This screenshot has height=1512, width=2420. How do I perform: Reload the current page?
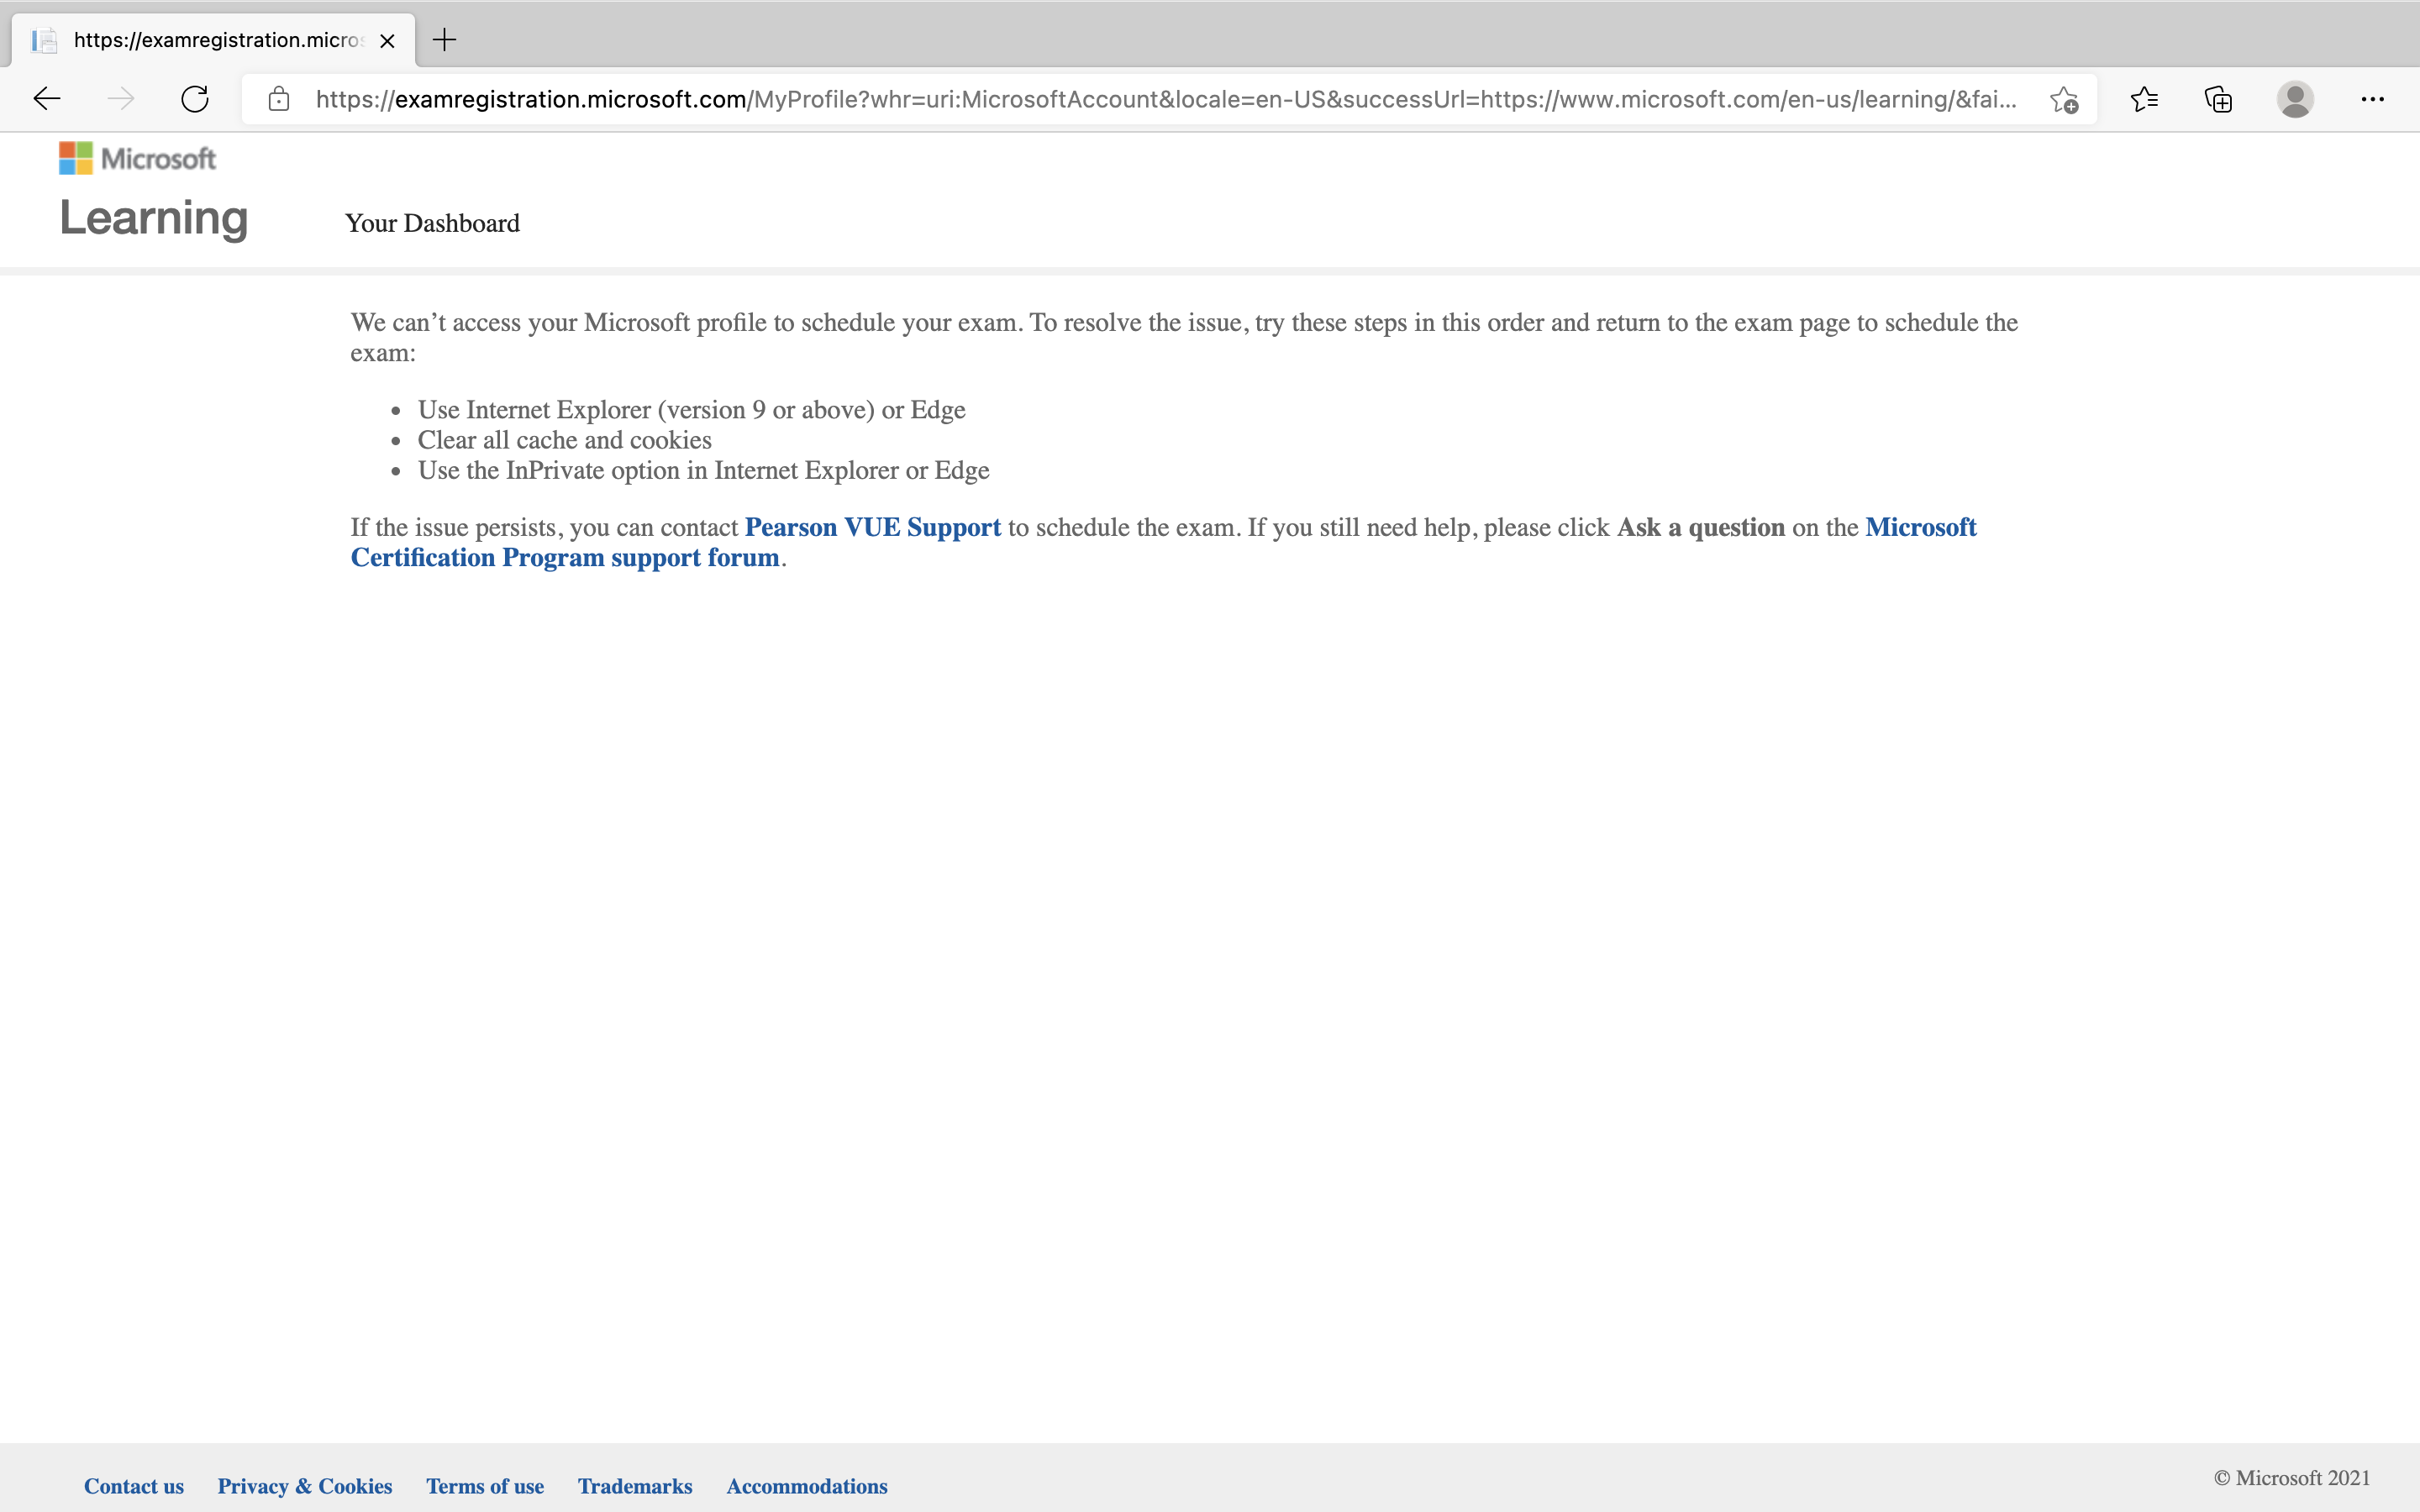(196, 98)
